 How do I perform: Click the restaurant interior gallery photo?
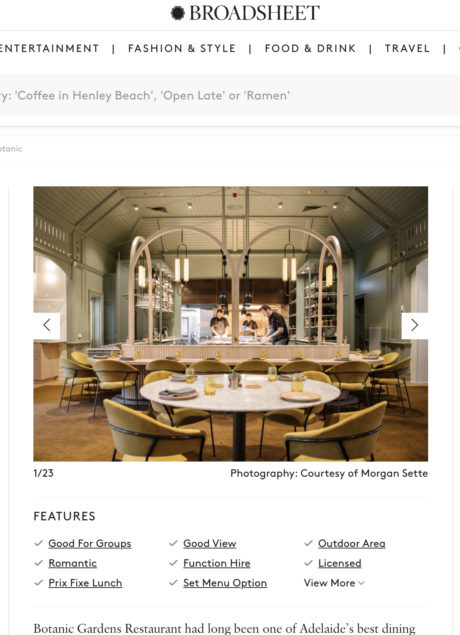pyautogui.click(x=230, y=324)
